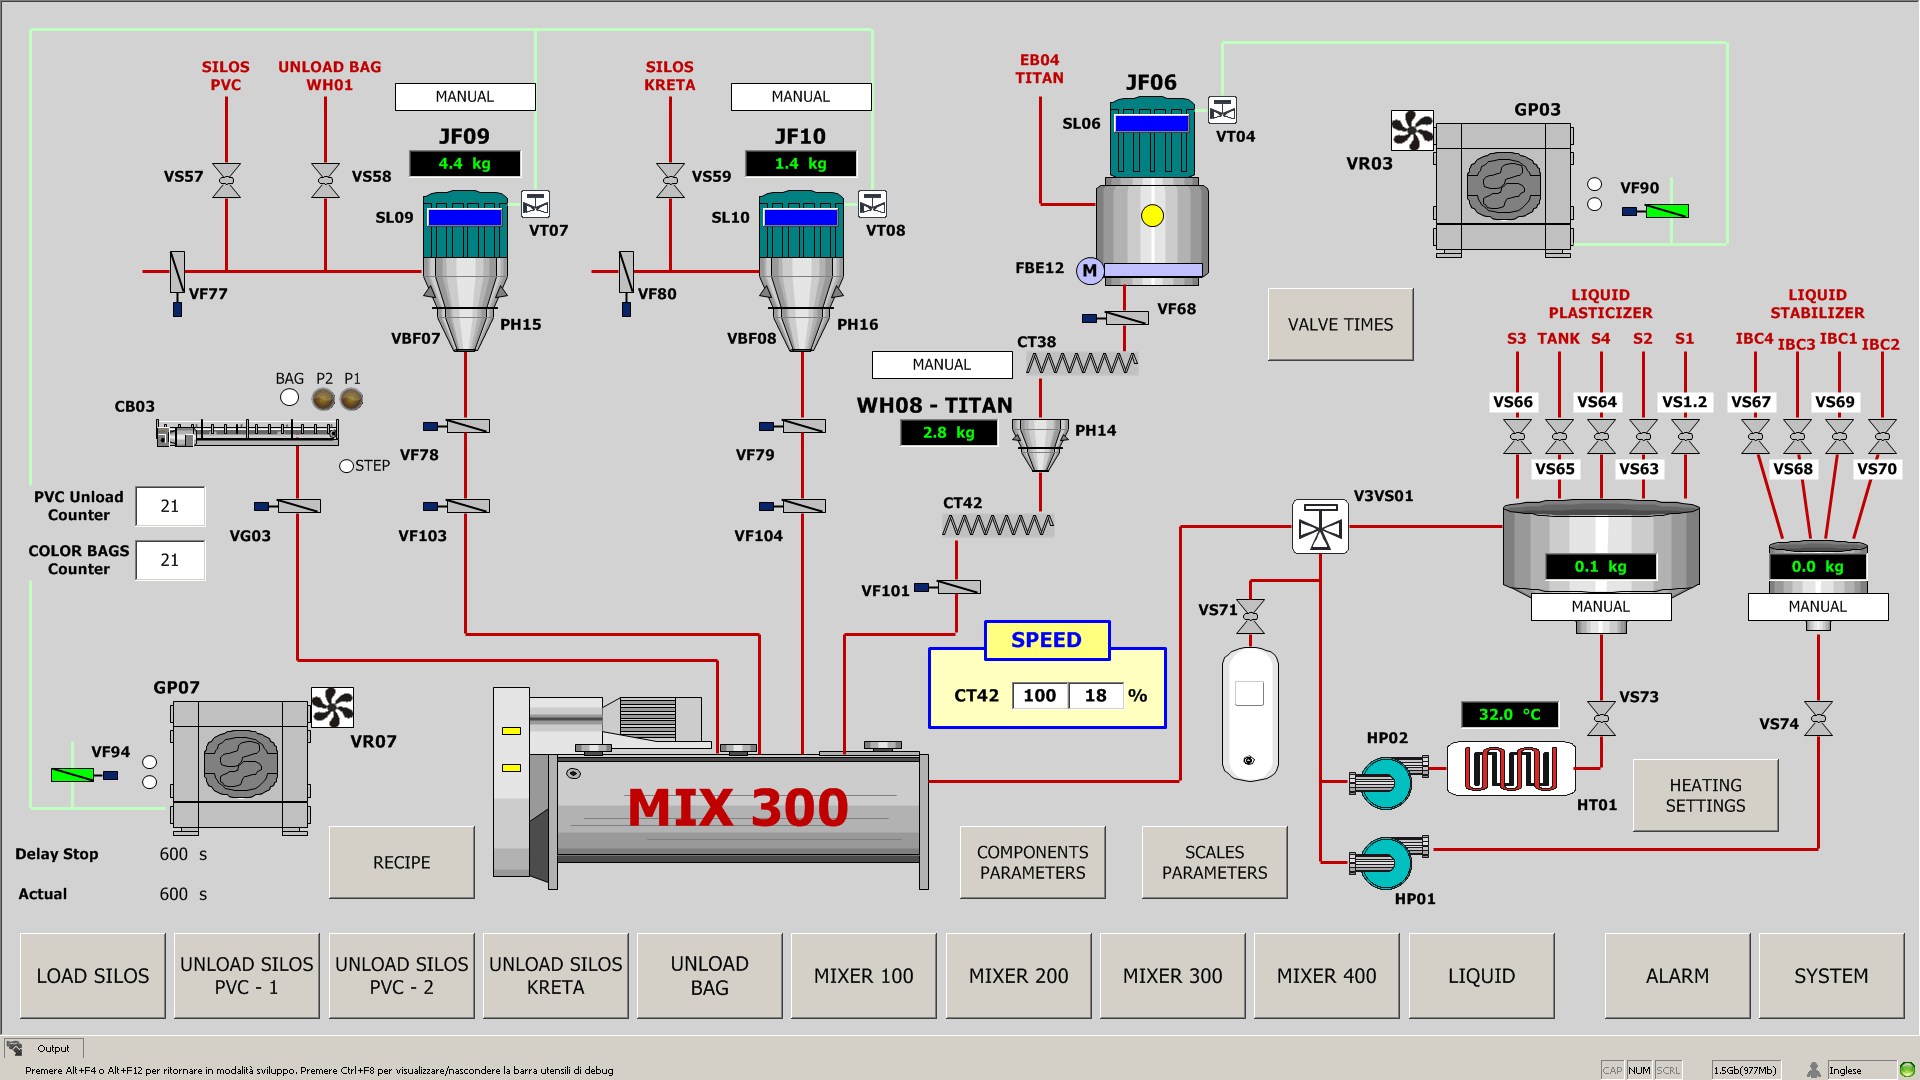Click the VT07 vent valve icon

coord(536,205)
